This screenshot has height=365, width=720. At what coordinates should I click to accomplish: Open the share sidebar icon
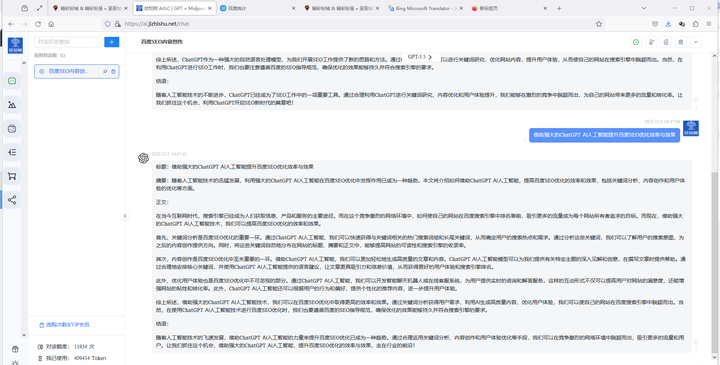[12, 200]
